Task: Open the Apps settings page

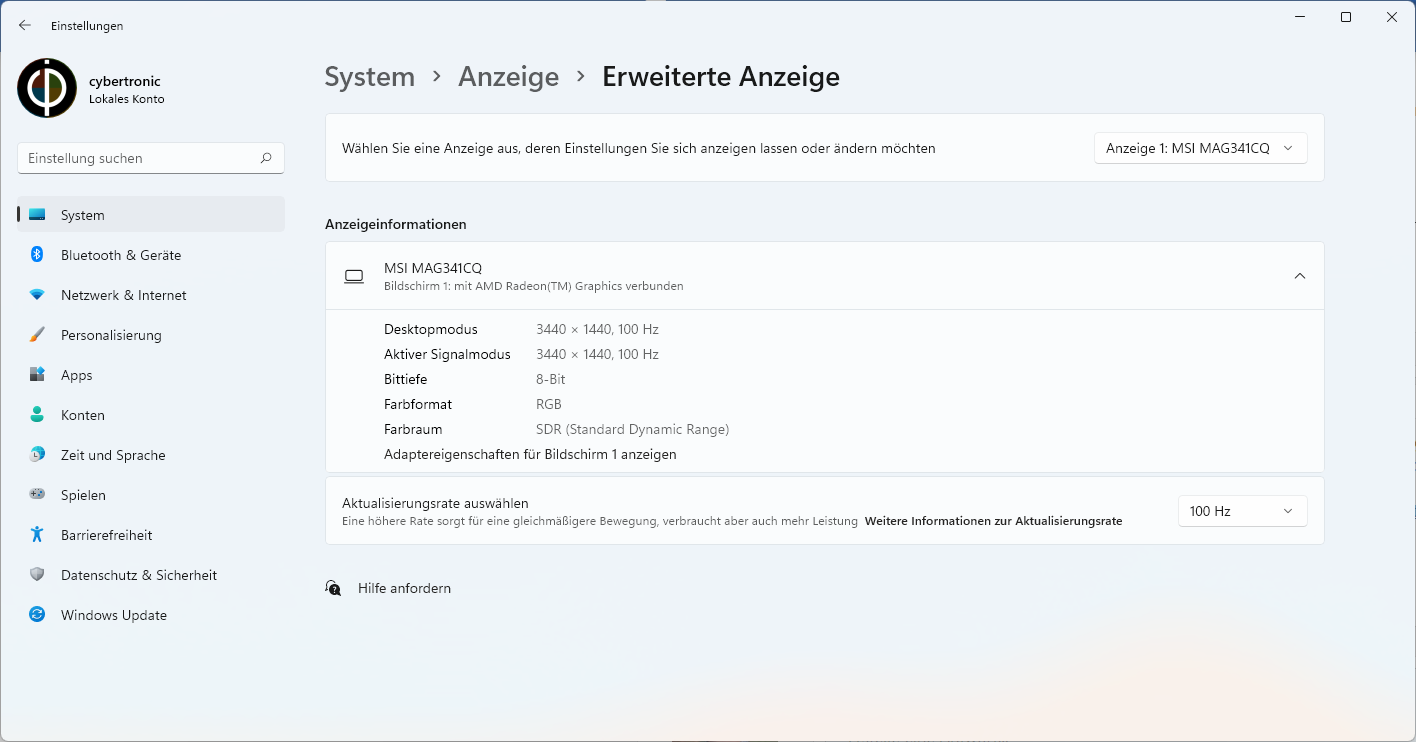Action: pos(151,375)
